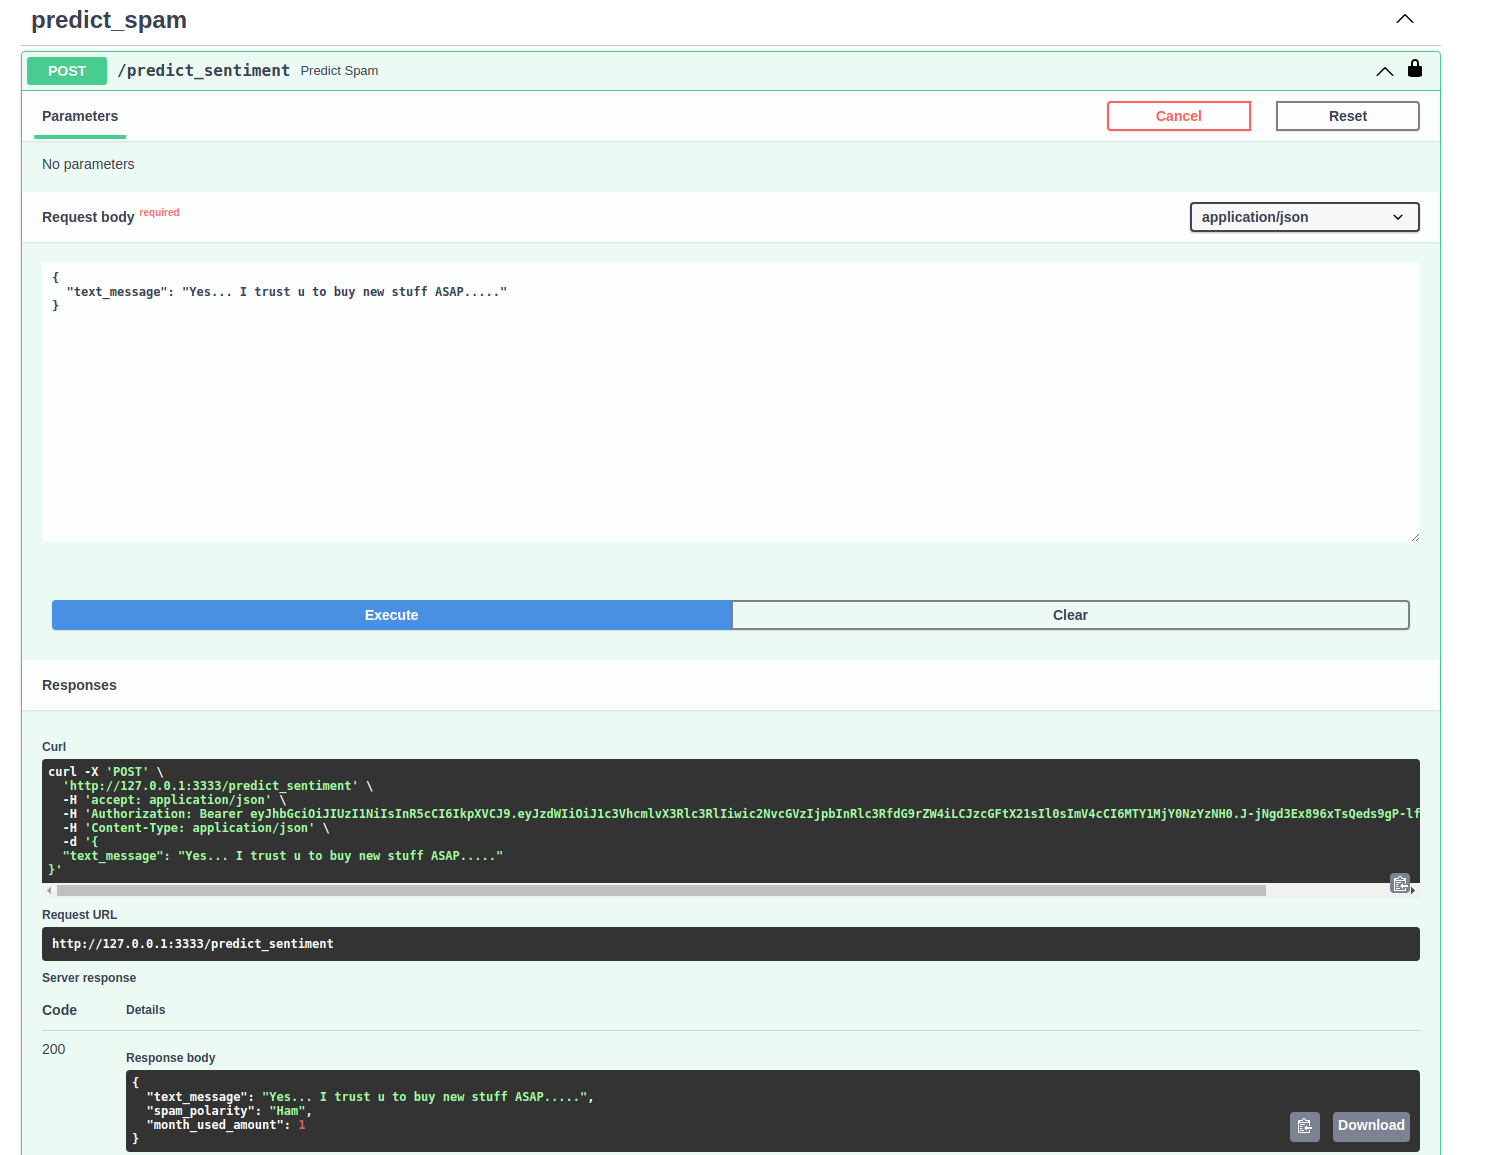Click the "No parameters" text
Screen dimensions: 1505x1155
pos(88,164)
